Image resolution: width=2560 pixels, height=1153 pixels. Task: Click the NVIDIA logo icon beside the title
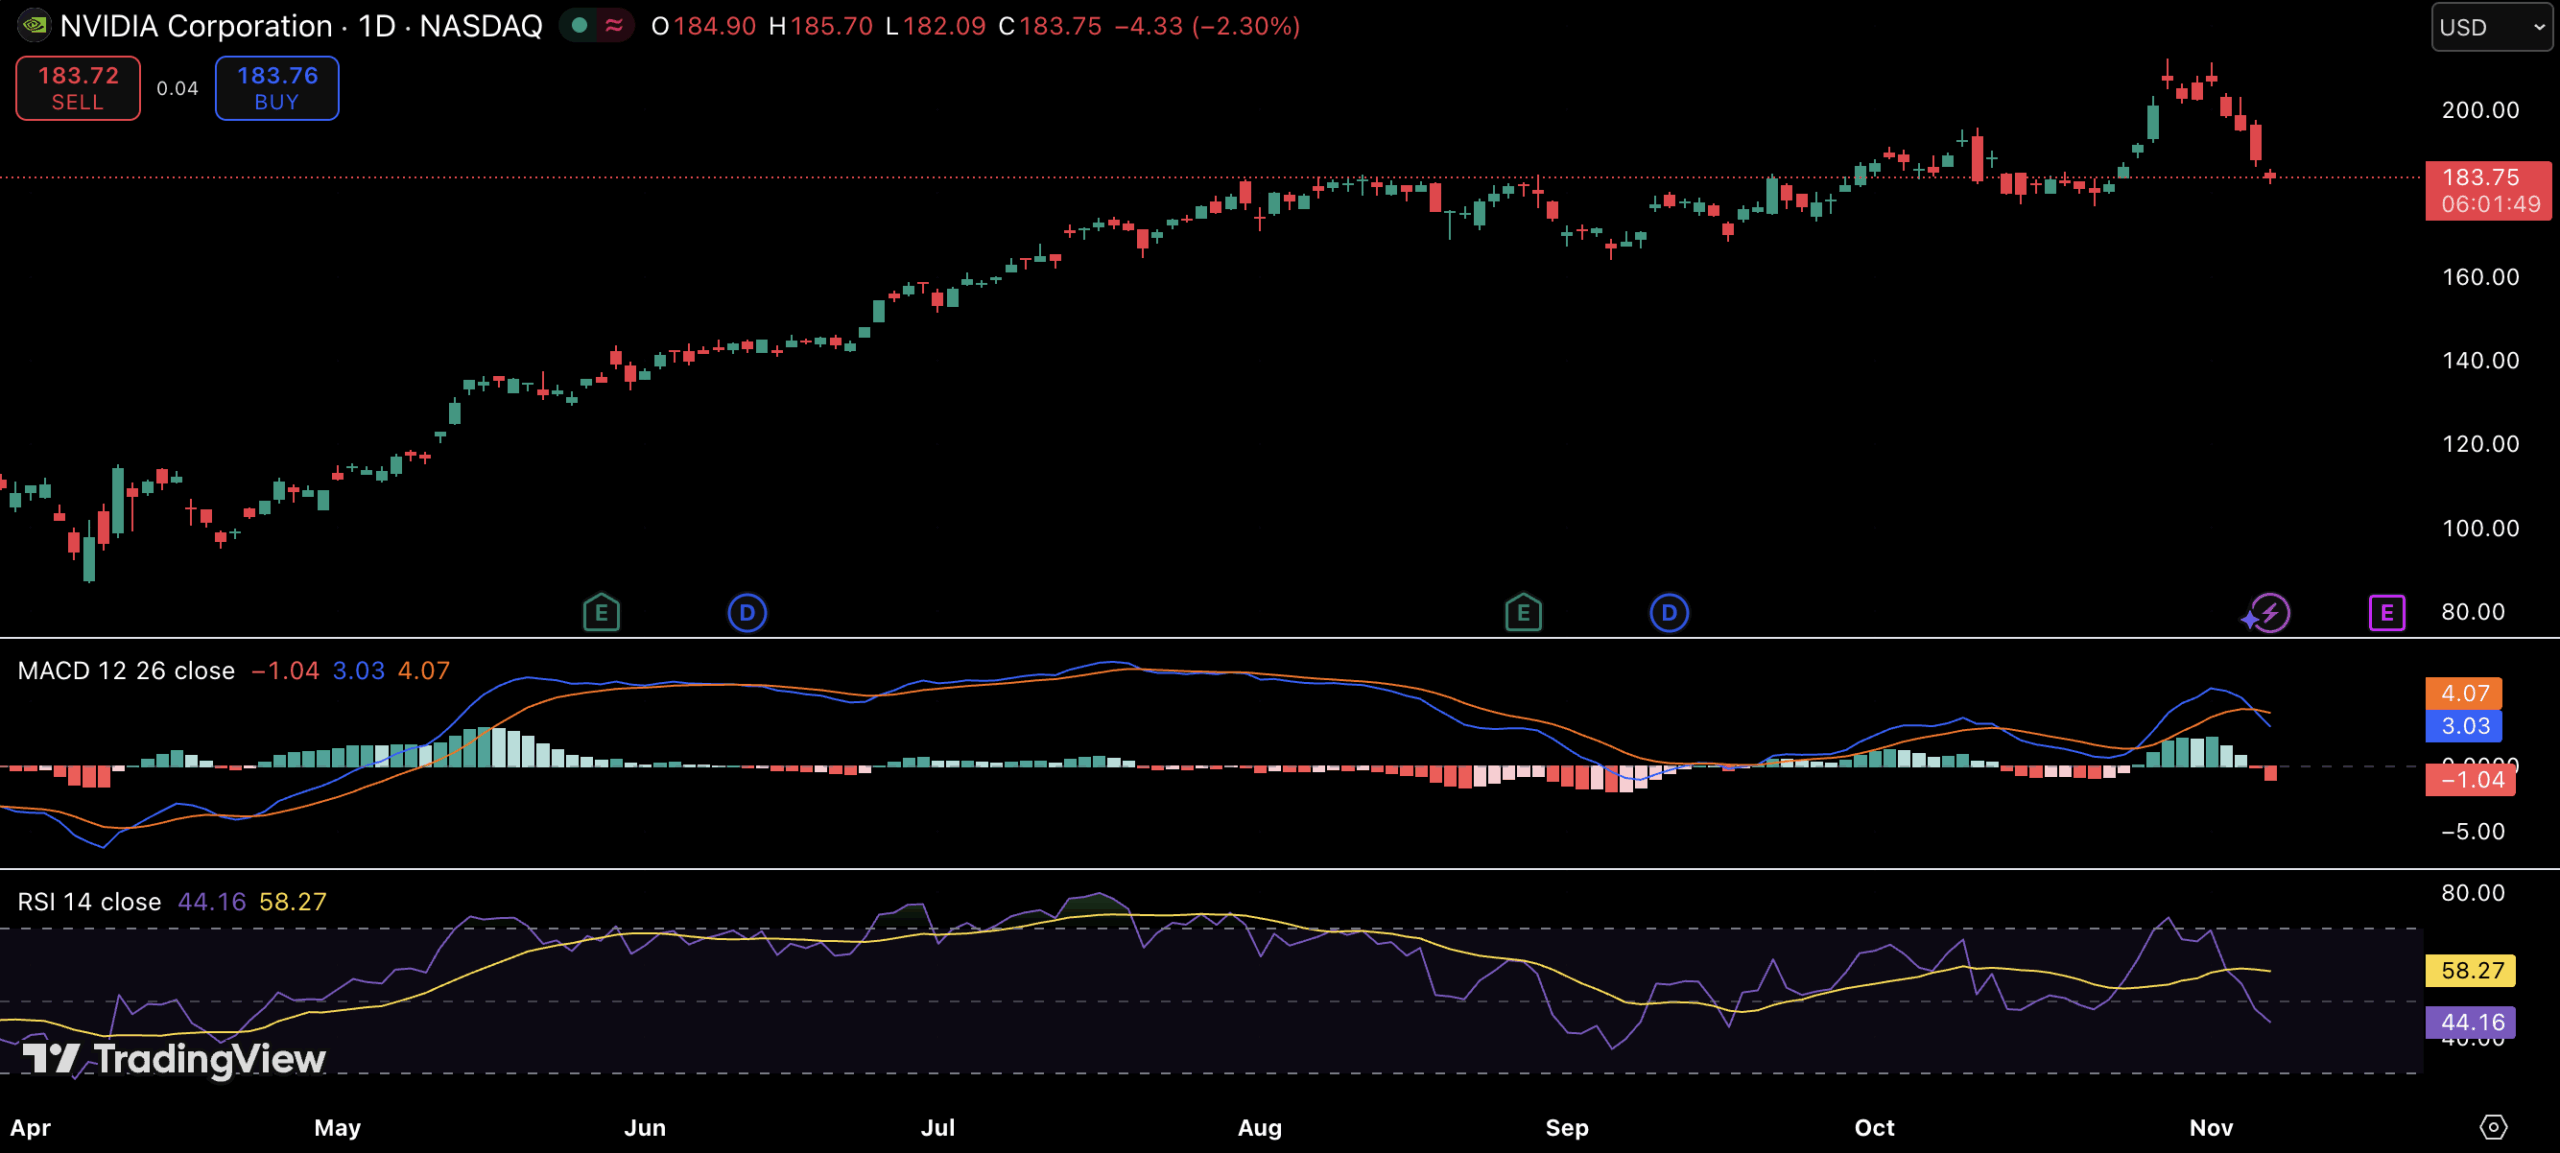coord(34,25)
